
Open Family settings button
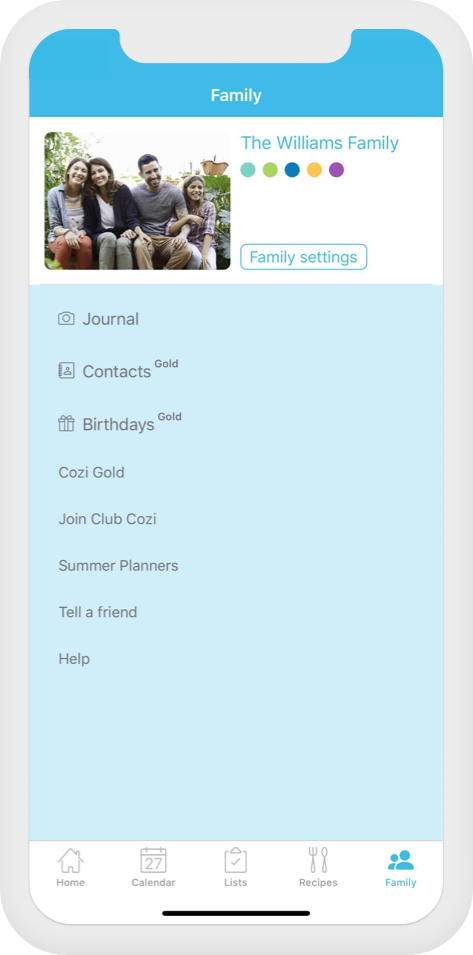click(304, 257)
